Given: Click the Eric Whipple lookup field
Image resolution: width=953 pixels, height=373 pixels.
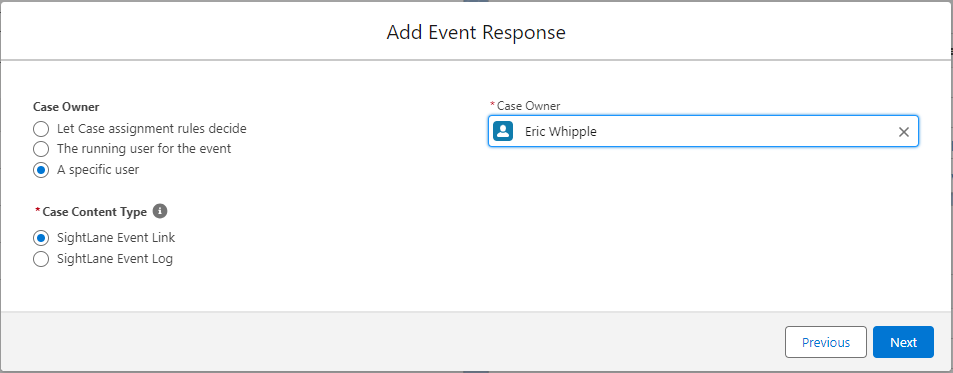Looking at the screenshot, I should click(x=703, y=131).
